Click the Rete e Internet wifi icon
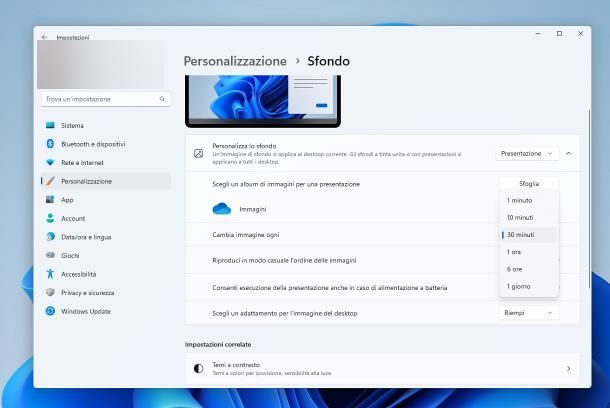 (x=50, y=162)
